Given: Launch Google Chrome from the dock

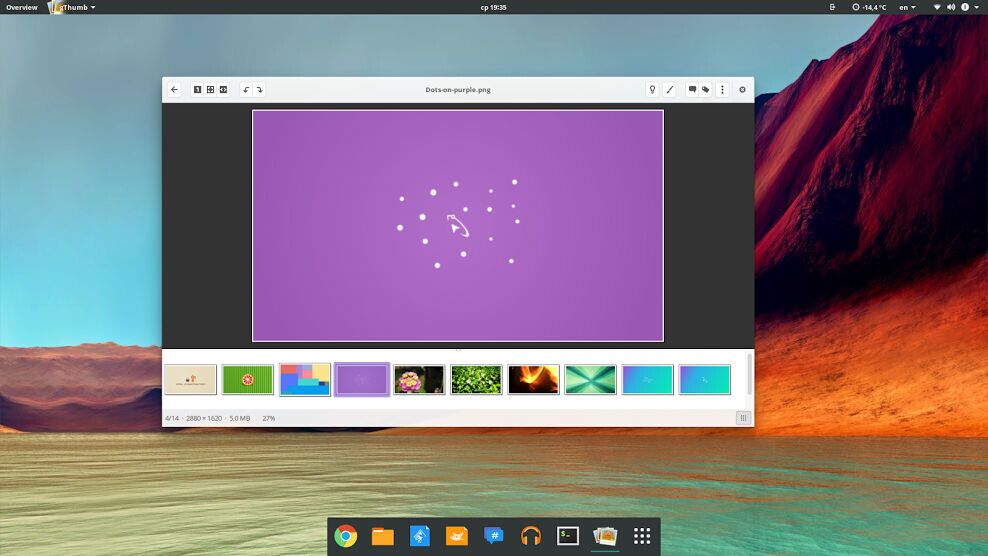Looking at the screenshot, I should 346,536.
